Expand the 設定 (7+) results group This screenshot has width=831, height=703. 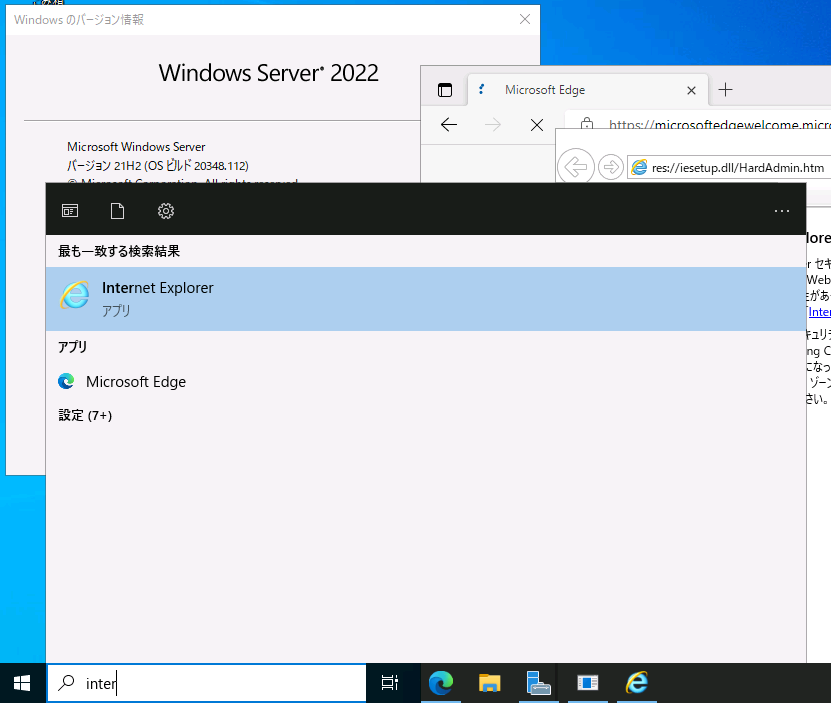pyautogui.click(x=85, y=415)
